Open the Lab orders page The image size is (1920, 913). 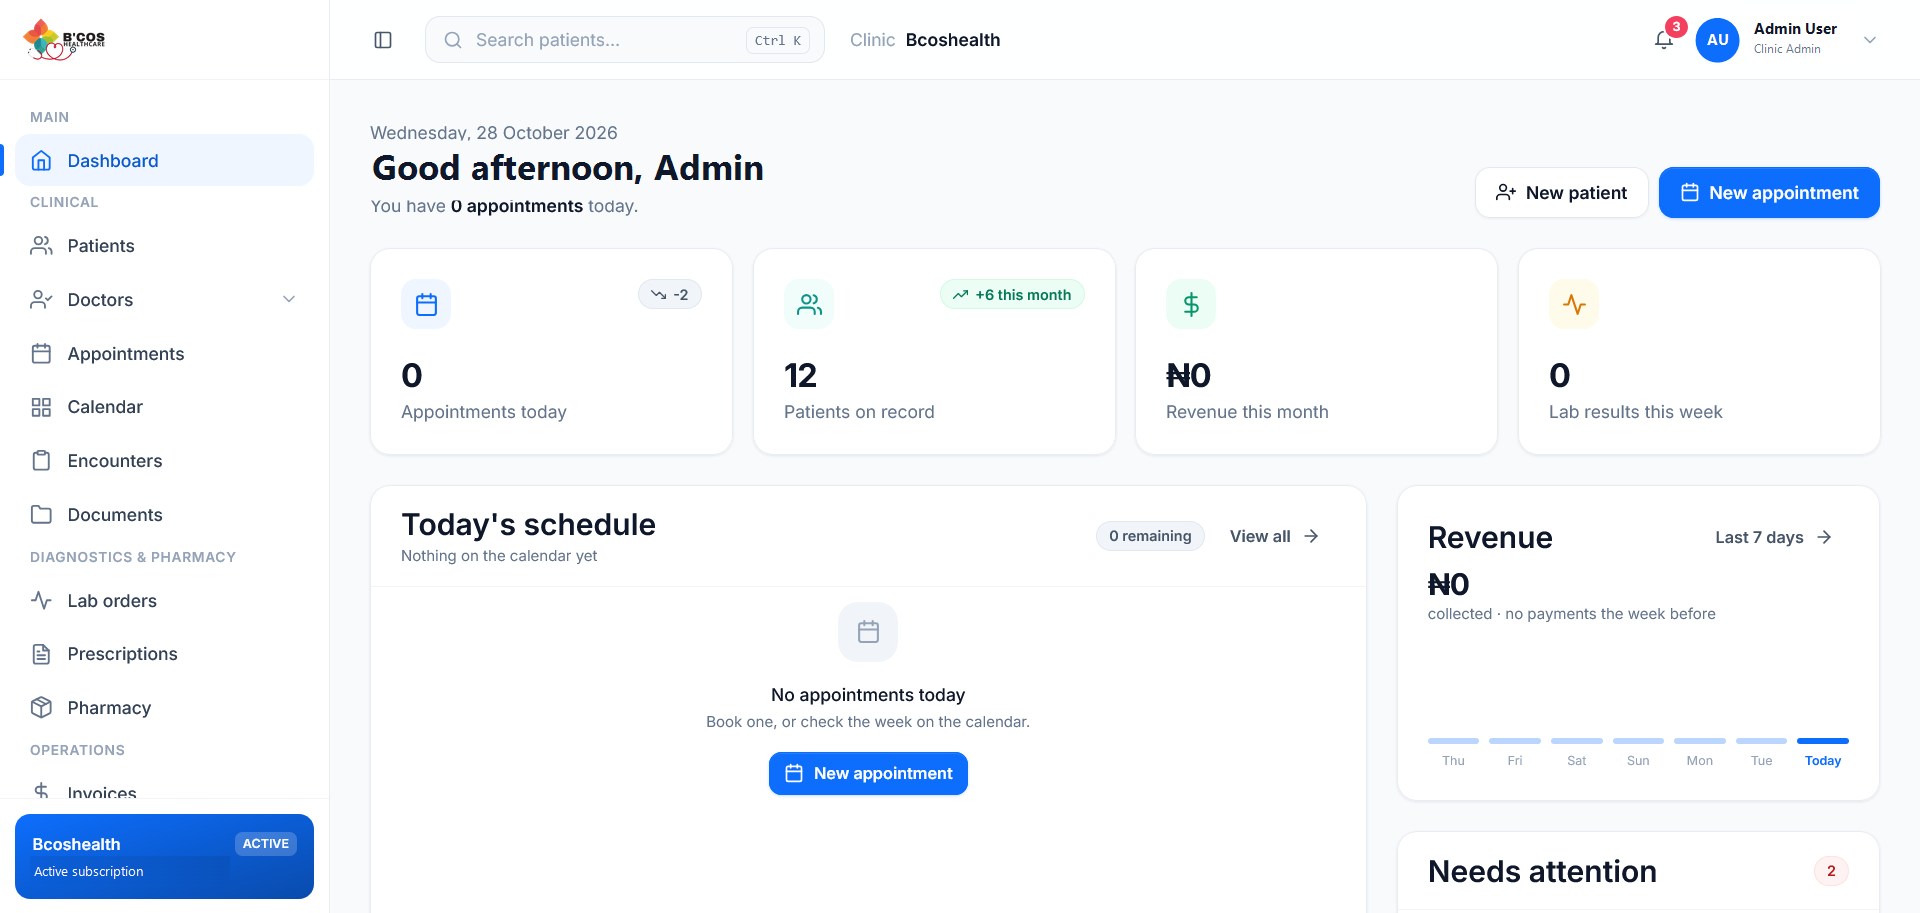164,601
